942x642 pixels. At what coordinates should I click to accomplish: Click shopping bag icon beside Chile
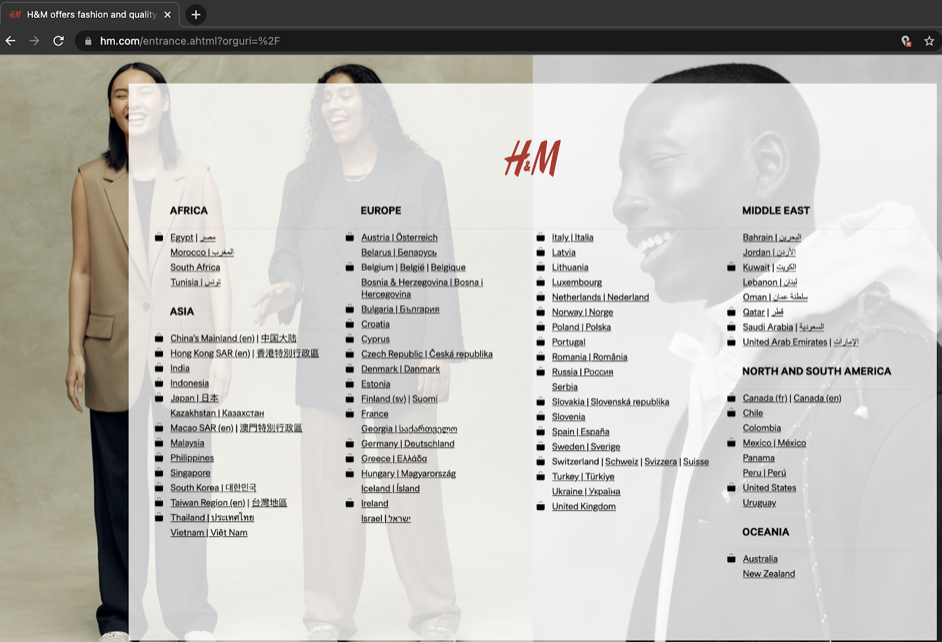coord(731,413)
